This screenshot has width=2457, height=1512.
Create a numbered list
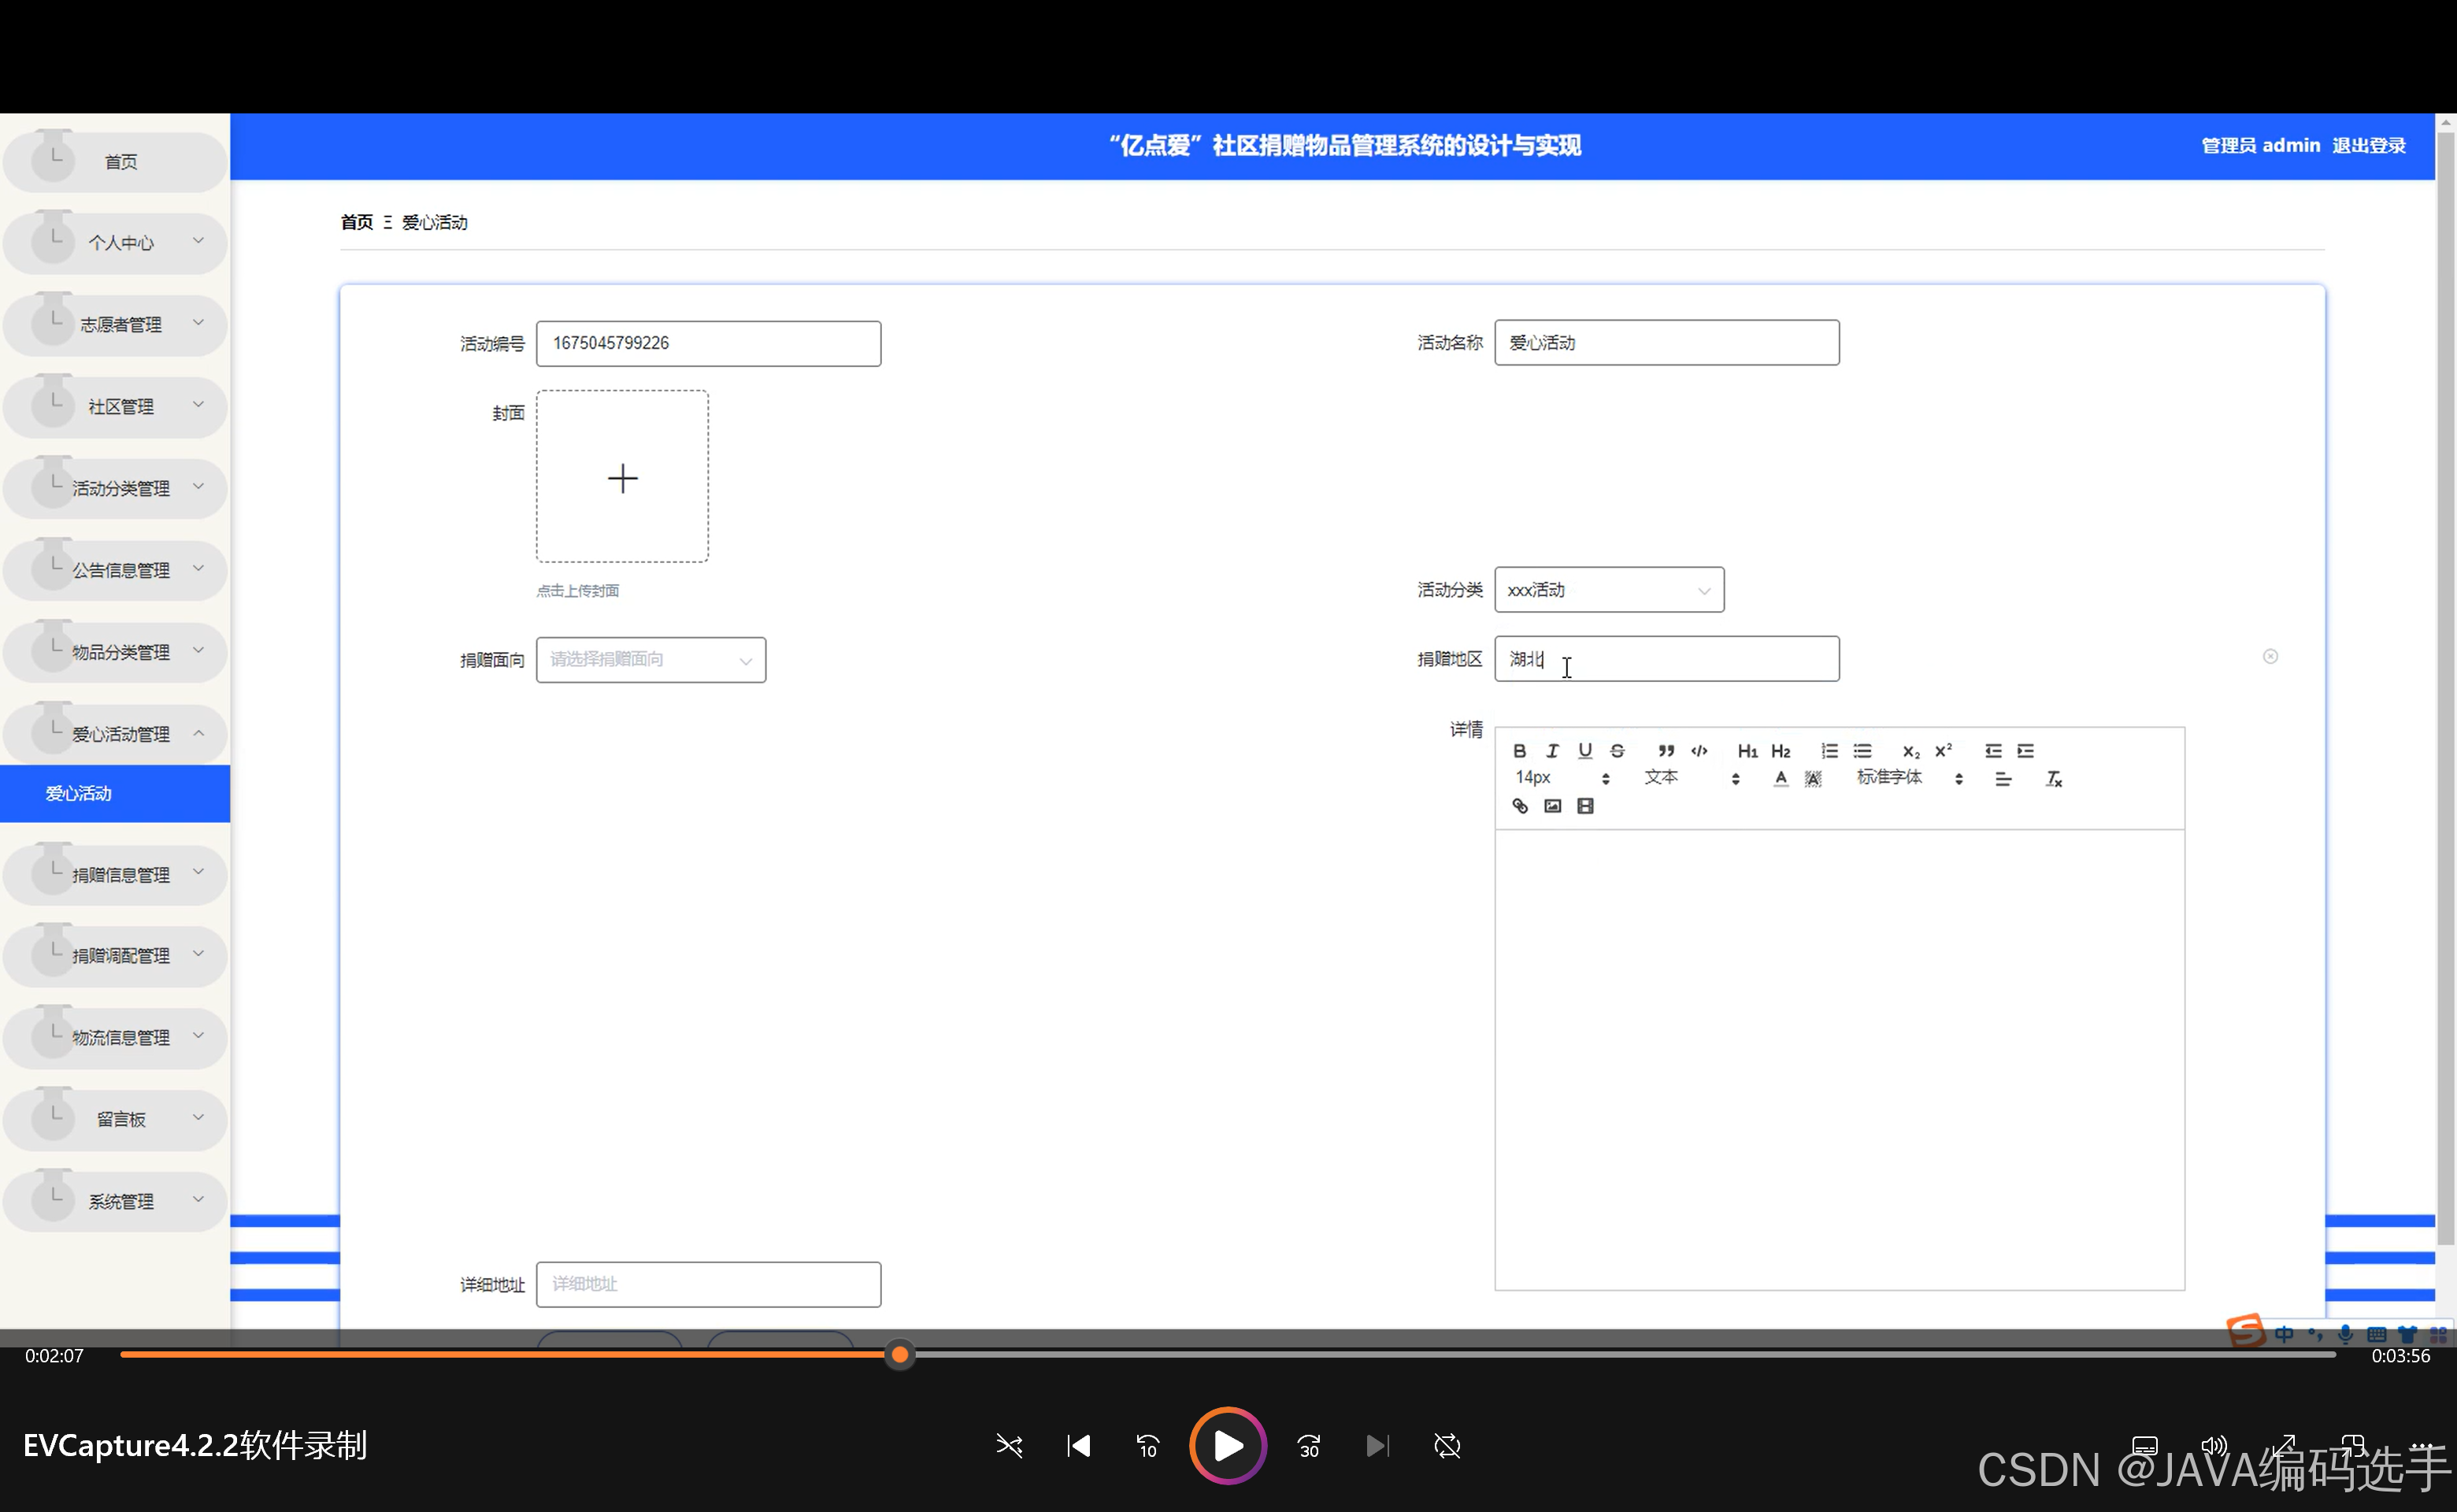pos(1829,751)
